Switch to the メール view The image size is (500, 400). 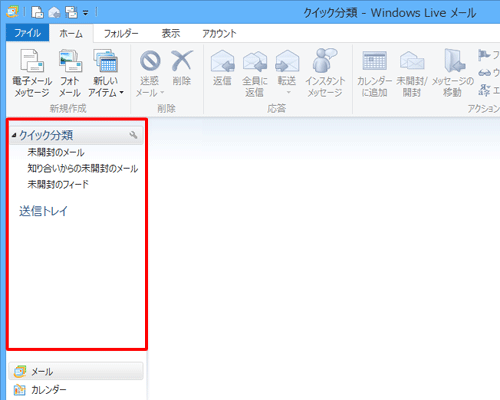tap(76, 371)
